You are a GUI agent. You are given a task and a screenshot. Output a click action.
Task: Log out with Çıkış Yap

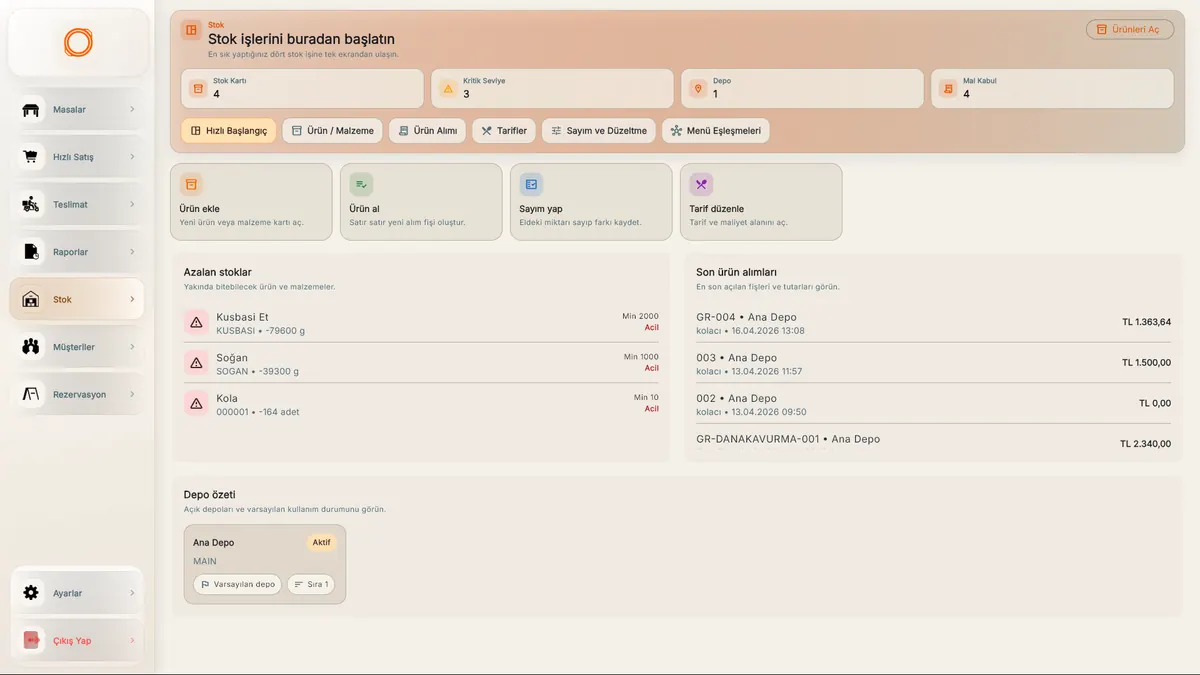77,641
